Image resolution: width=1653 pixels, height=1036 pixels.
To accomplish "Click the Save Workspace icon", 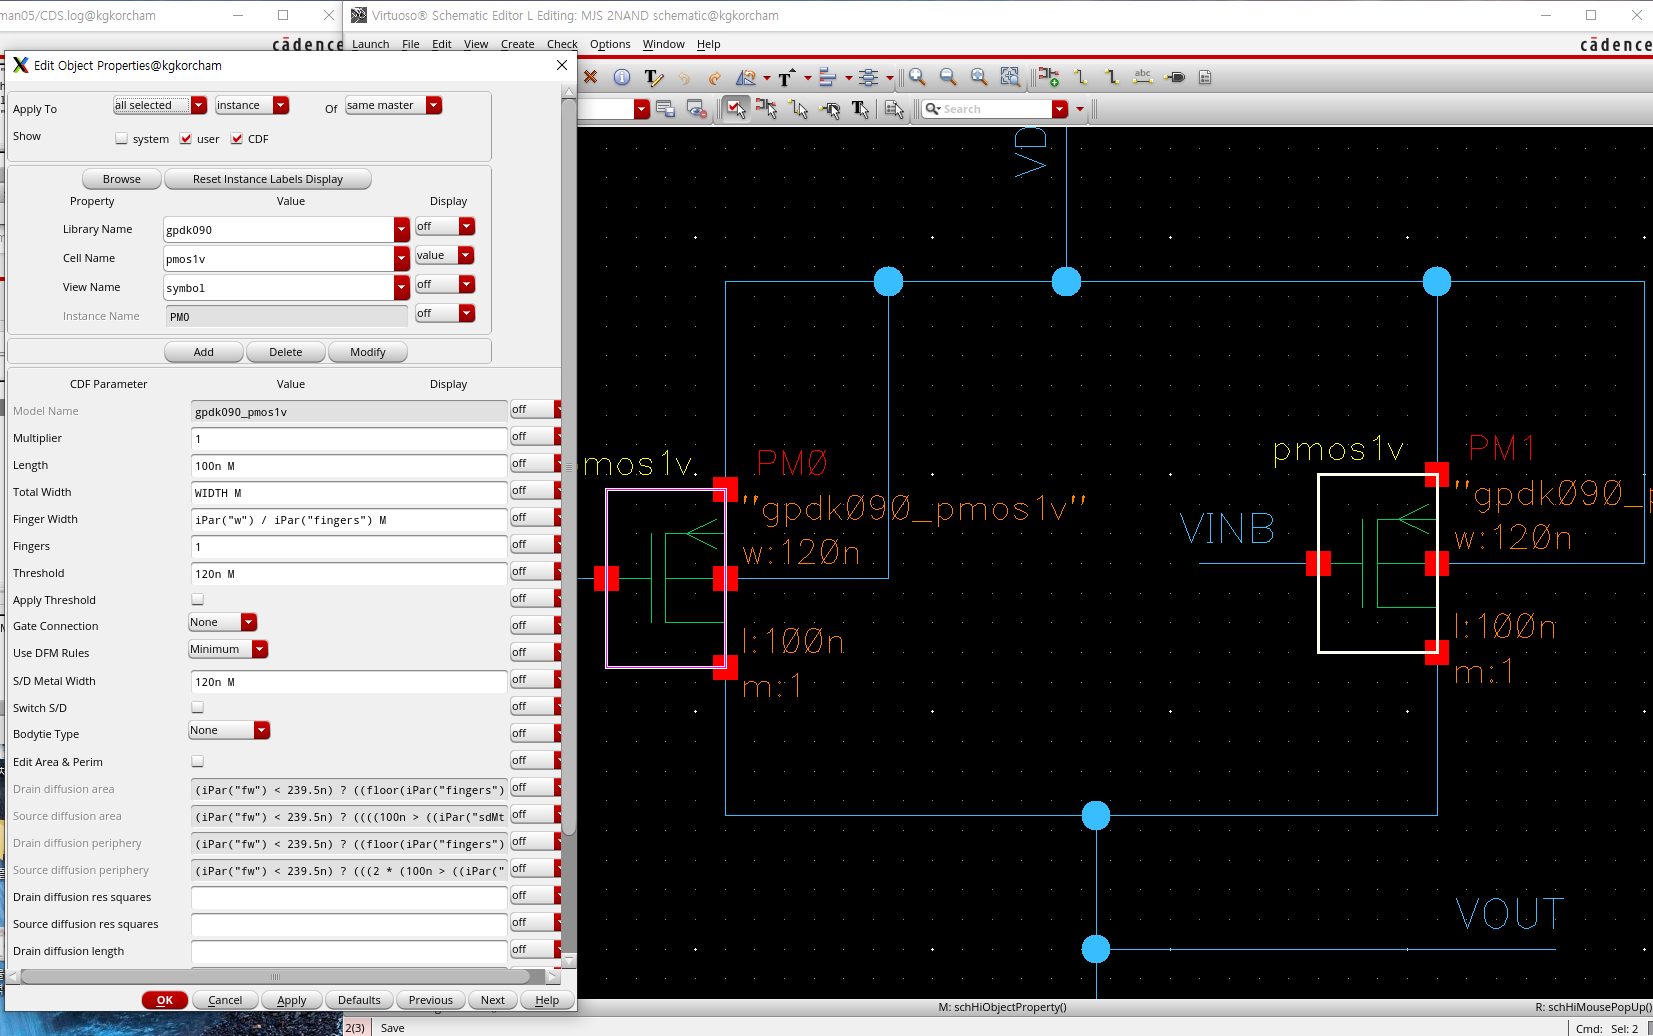I will (666, 109).
